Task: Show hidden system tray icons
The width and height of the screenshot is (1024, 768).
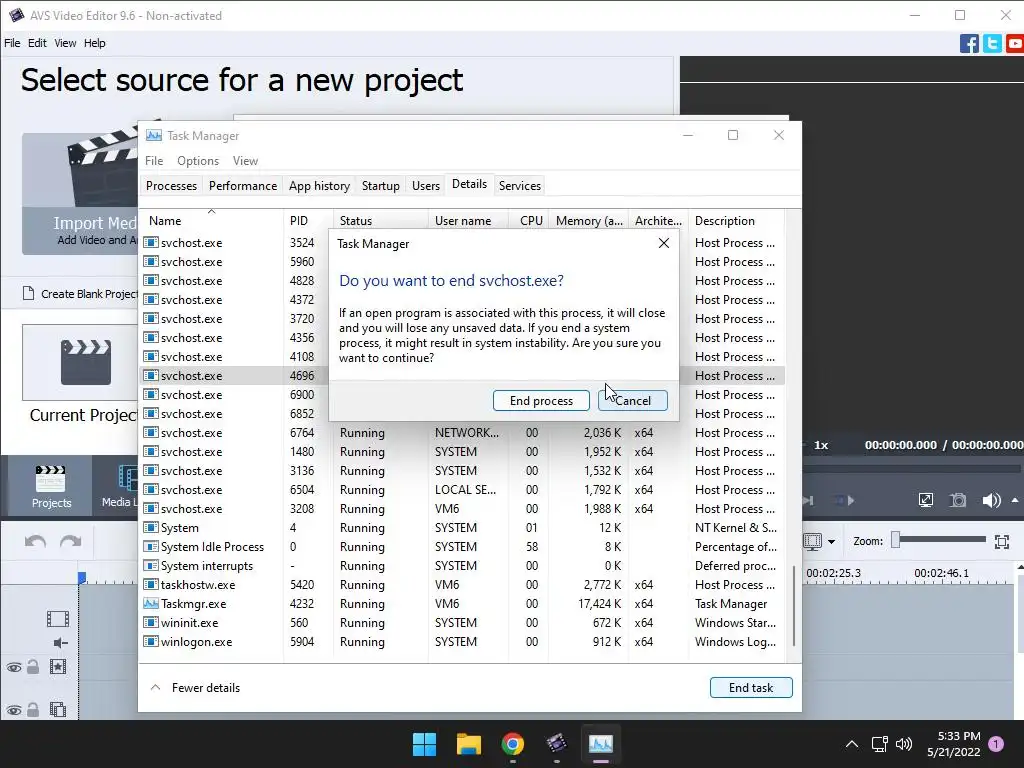Action: (x=852, y=744)
